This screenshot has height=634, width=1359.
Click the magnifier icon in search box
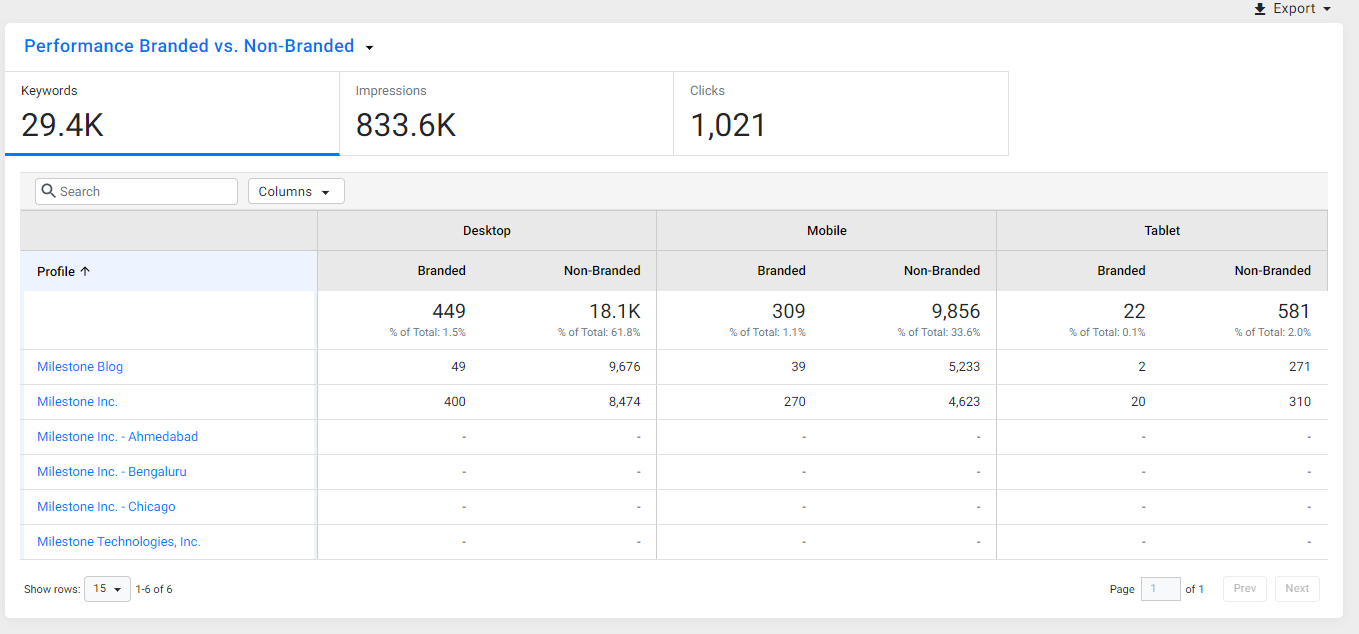coord(48,191)
